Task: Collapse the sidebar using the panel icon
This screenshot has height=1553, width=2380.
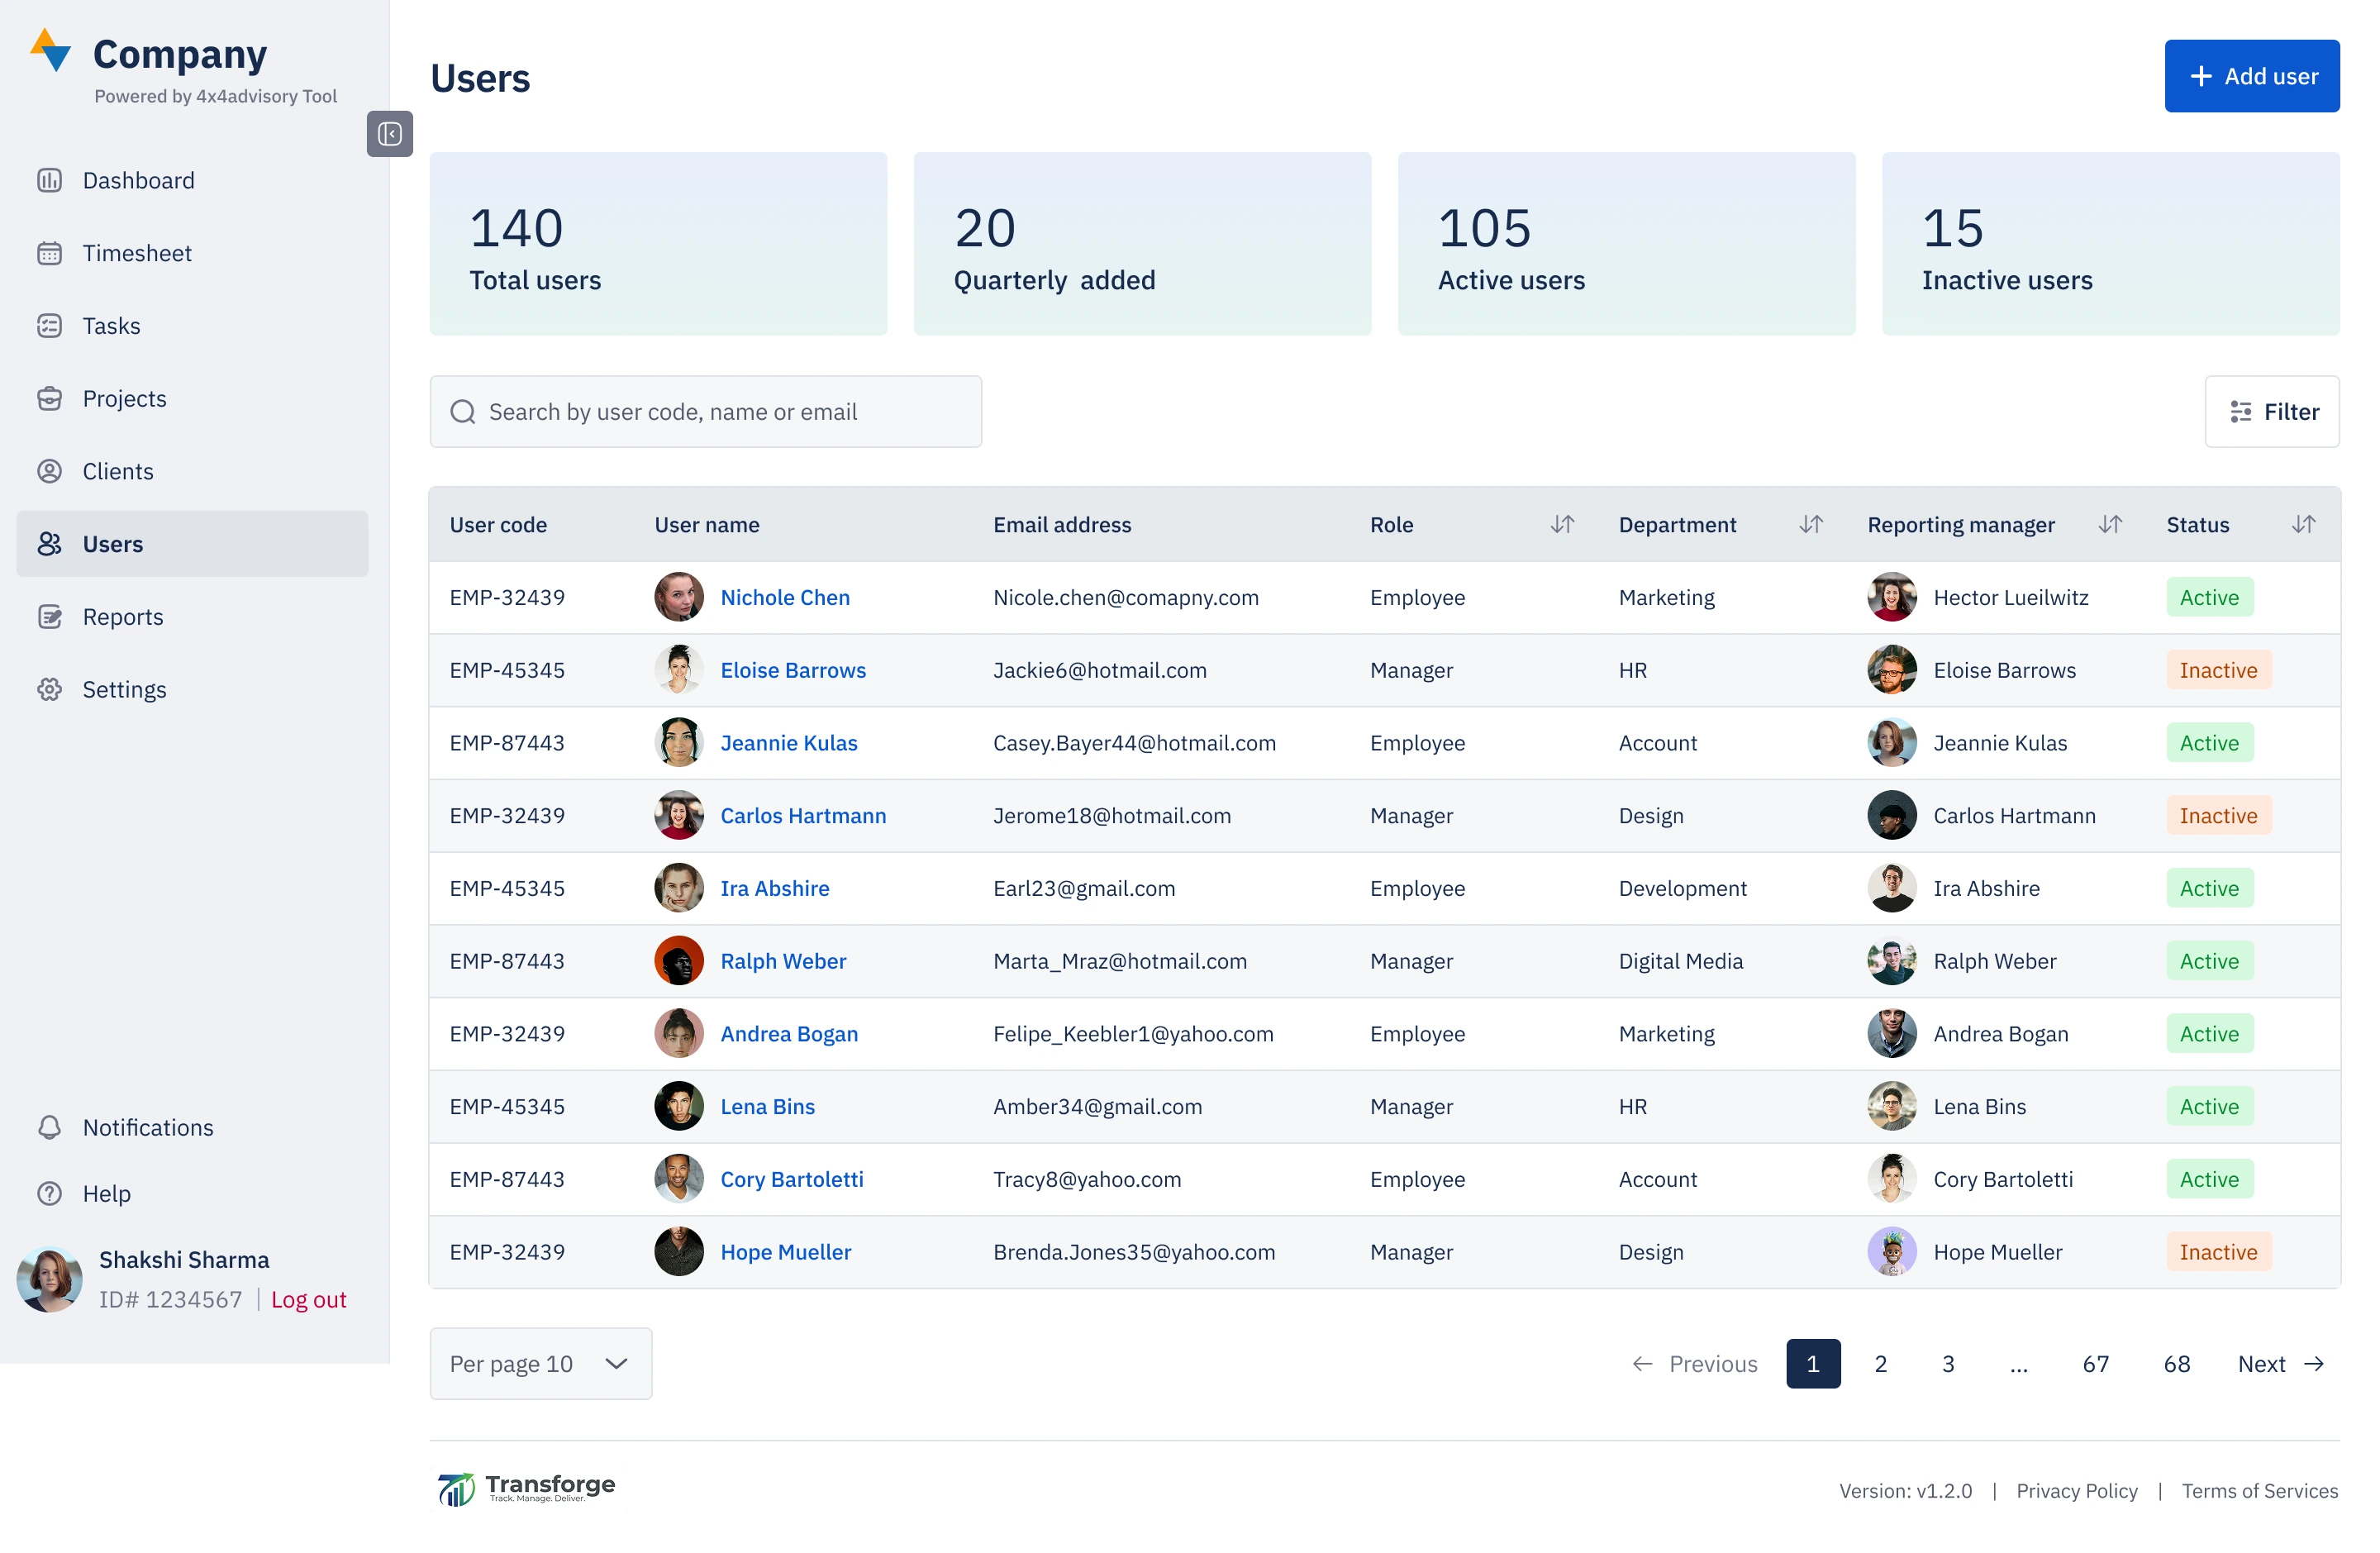Action: (389, 134)
